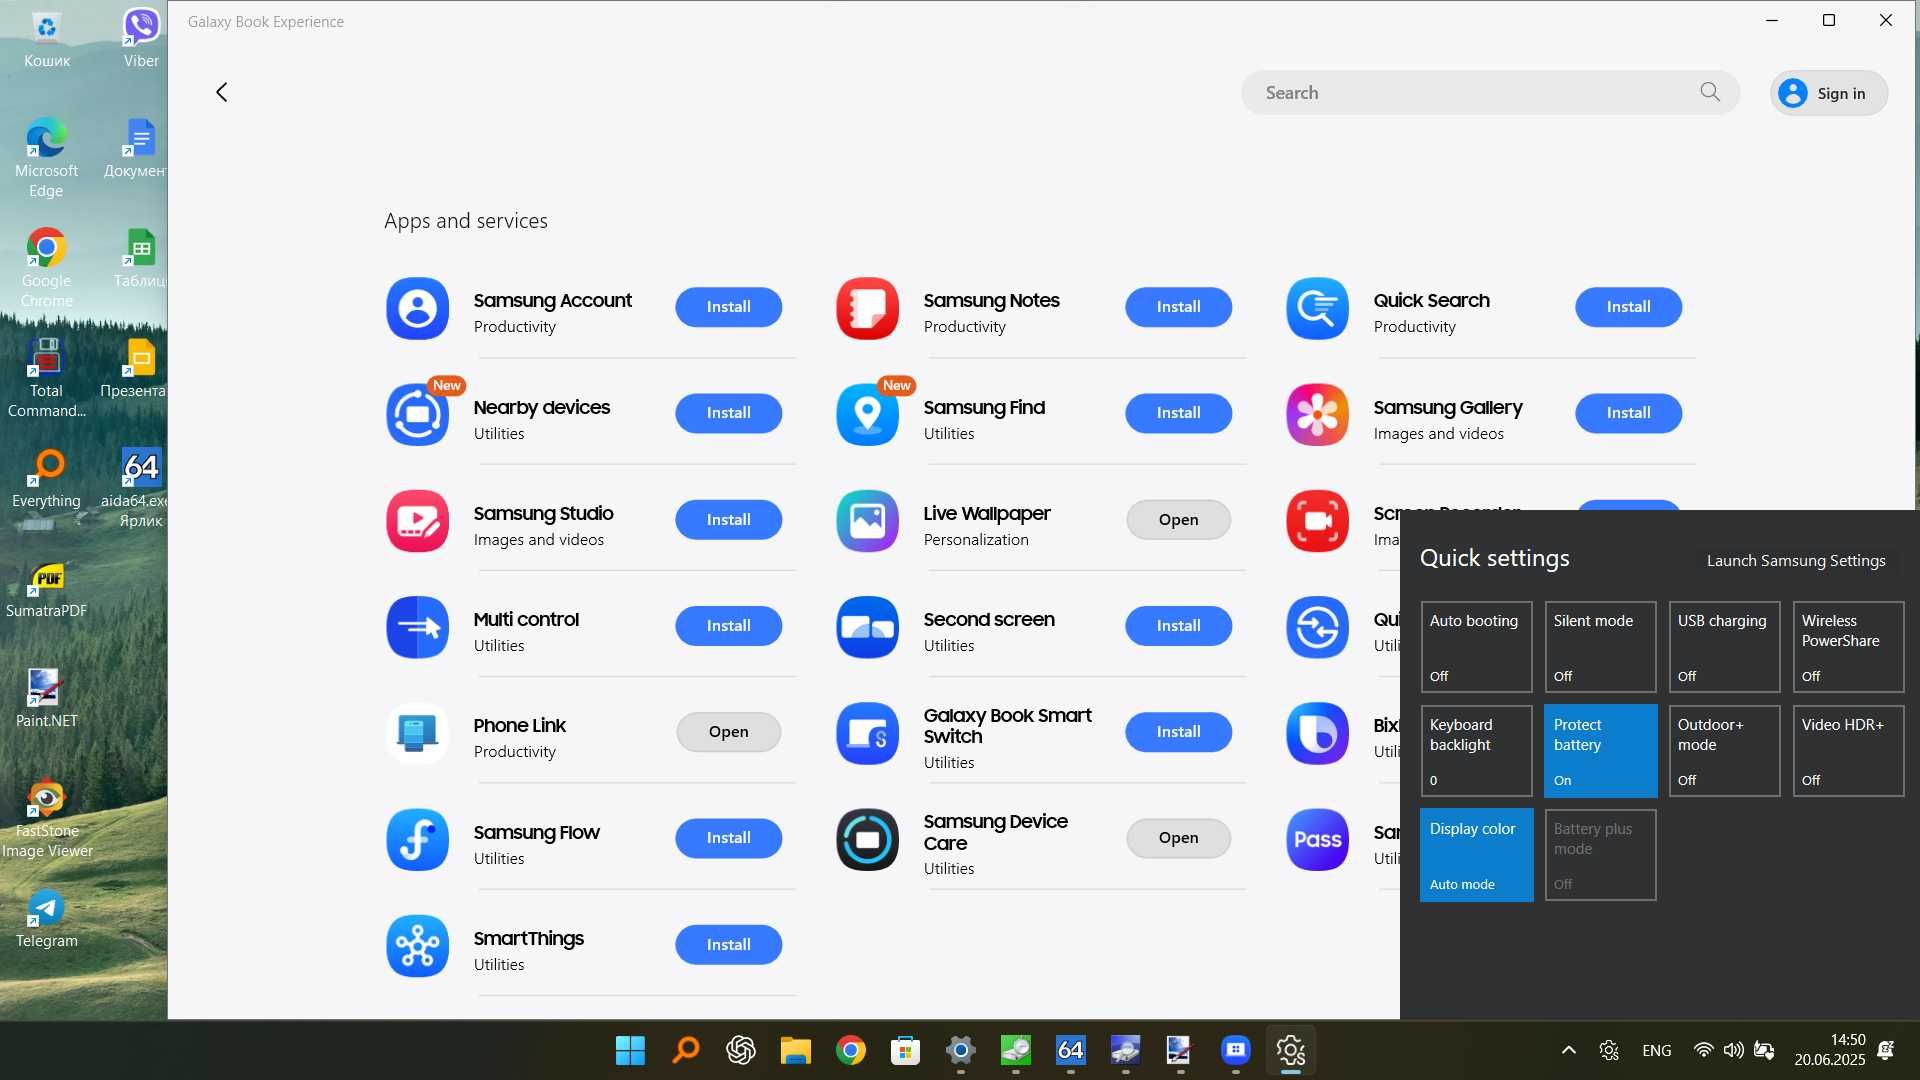Click Launch Samsung Settings link

point(1795,560)
